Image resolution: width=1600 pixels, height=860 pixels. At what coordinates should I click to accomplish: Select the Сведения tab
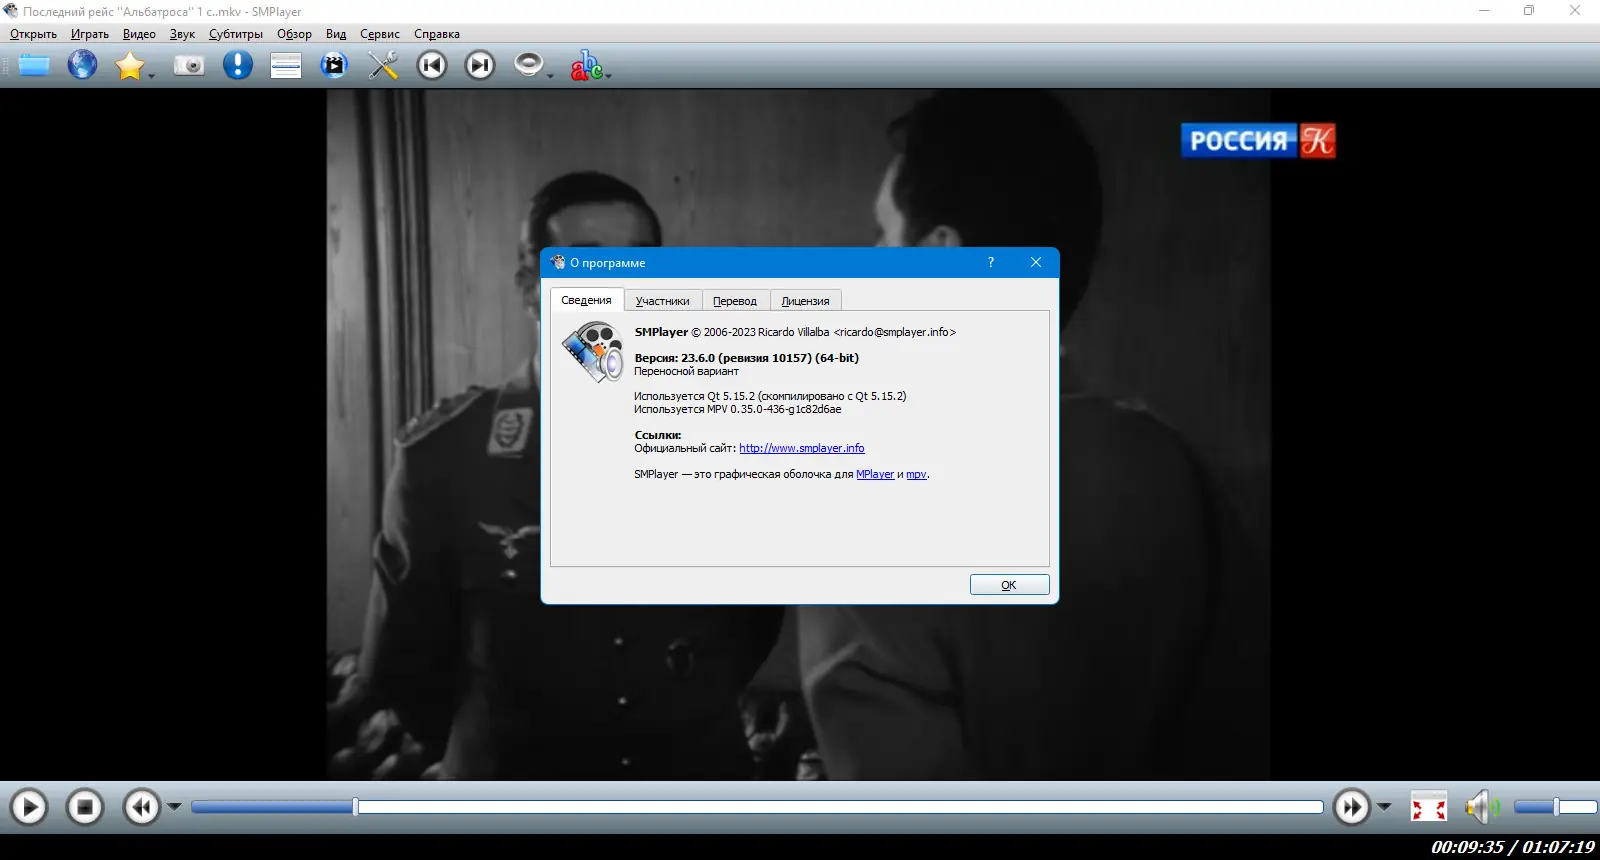point(586,300)
